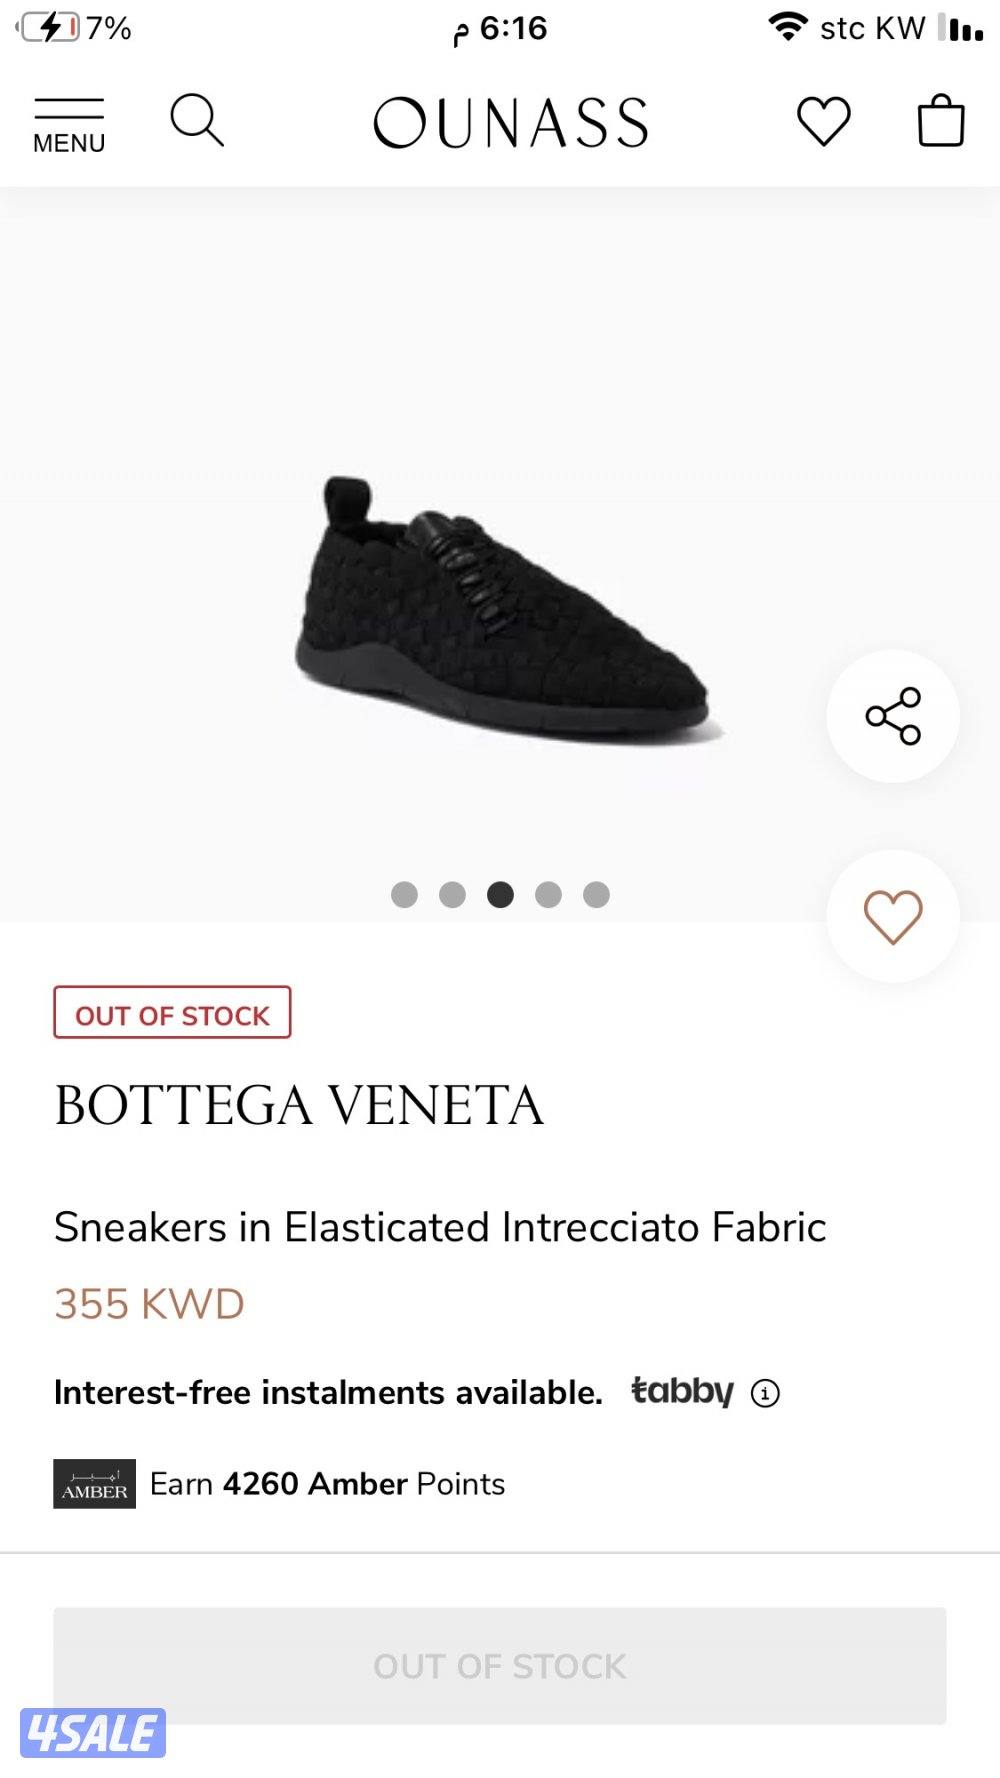Screen dimensions: 1000x1778
Task: Tap the red OUT OF STOCK badge
Action: [172, 1013]
